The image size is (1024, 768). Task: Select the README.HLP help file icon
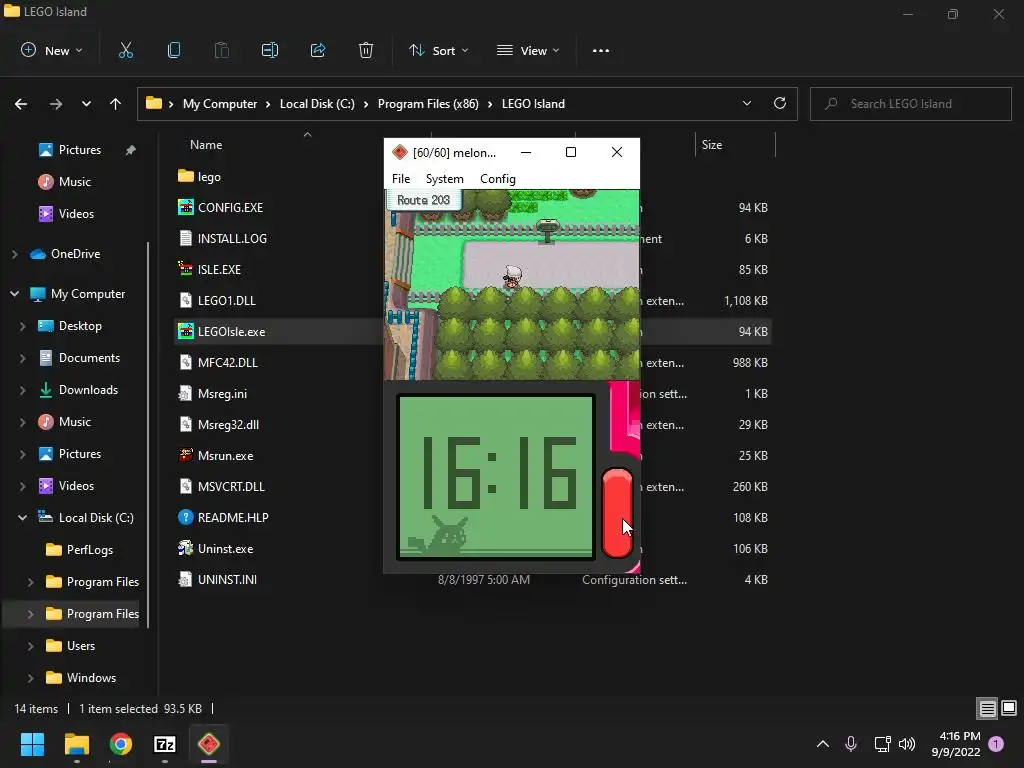point(185,517)
